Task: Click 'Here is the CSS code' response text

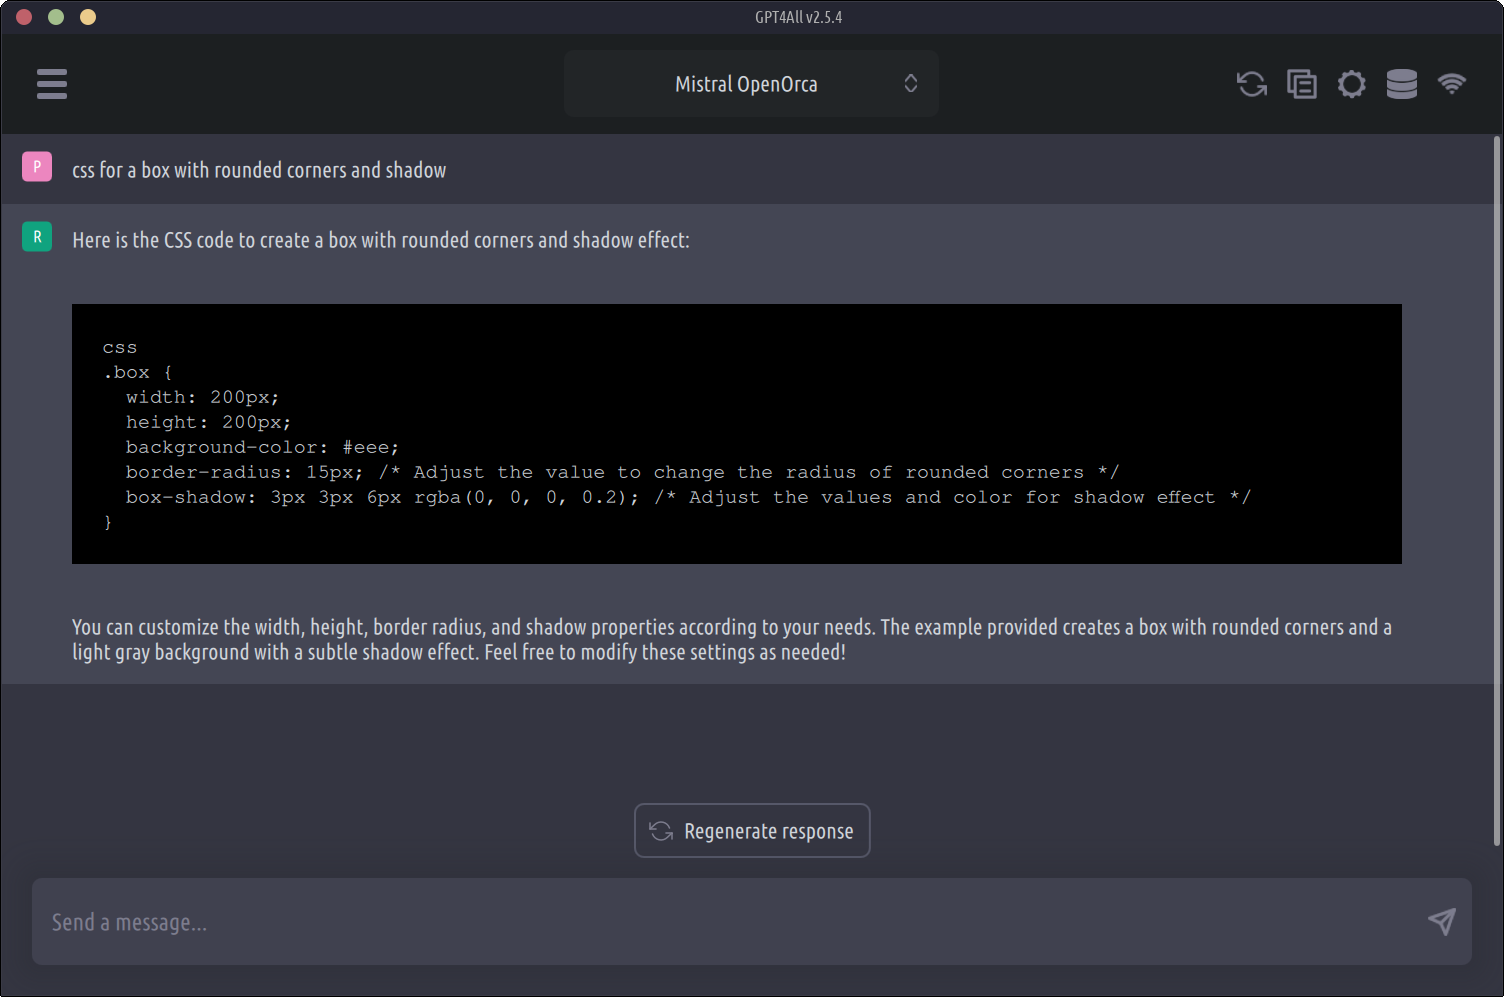Action: tap(381, 240)
